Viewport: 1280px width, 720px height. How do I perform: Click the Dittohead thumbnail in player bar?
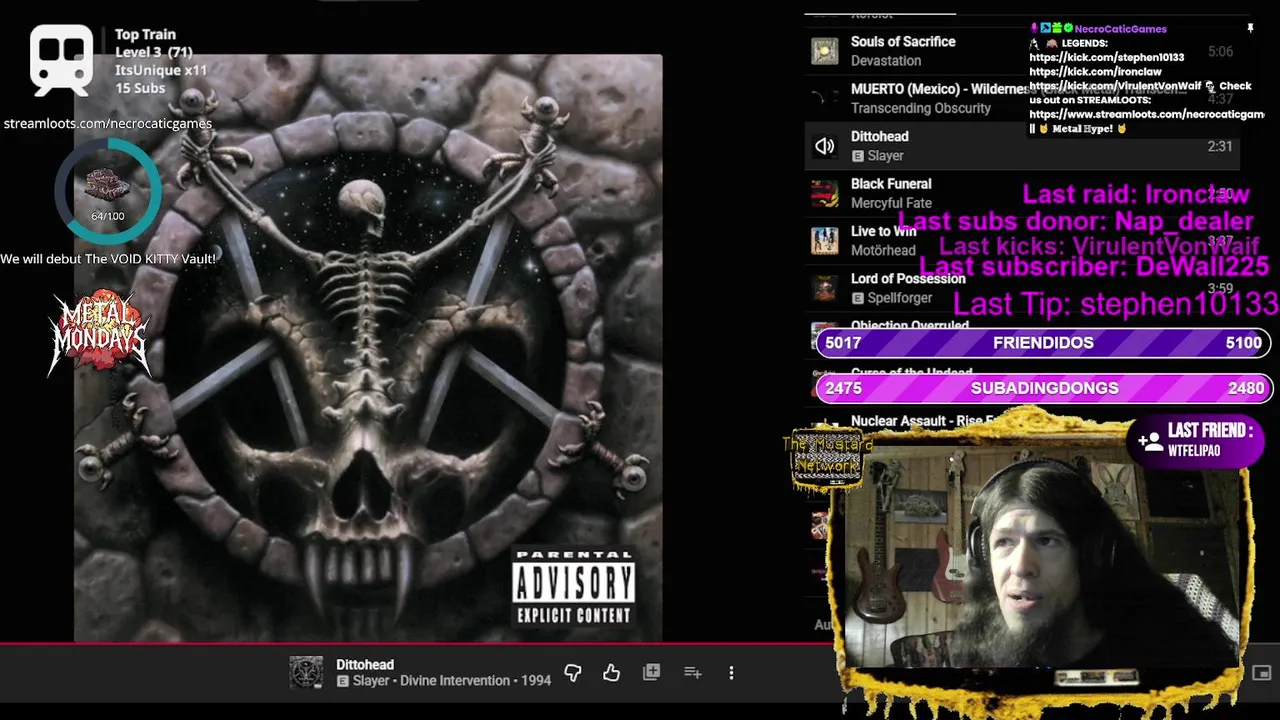point(306,673)
